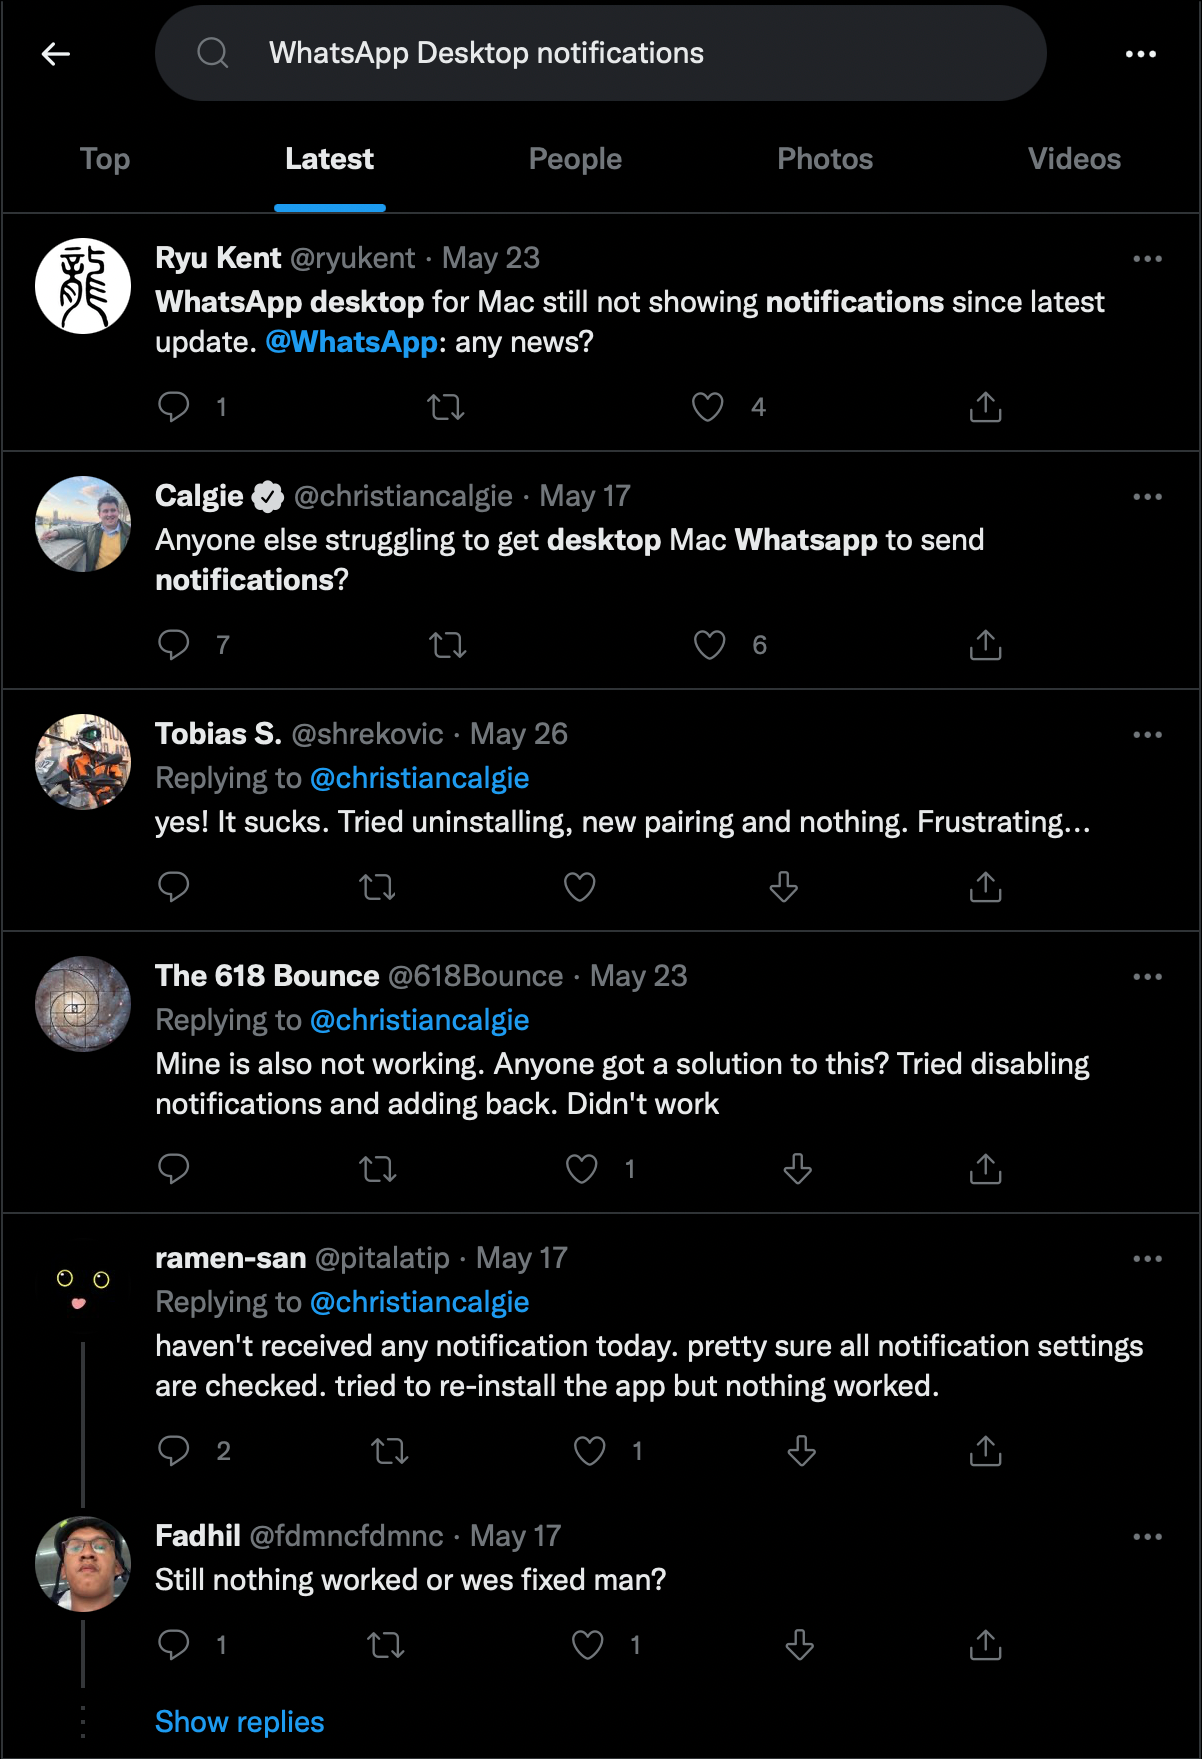The image size is (1202, 1759).
Task: Share Calgie's tweet via share icon
Action: (x=985, y=645)
